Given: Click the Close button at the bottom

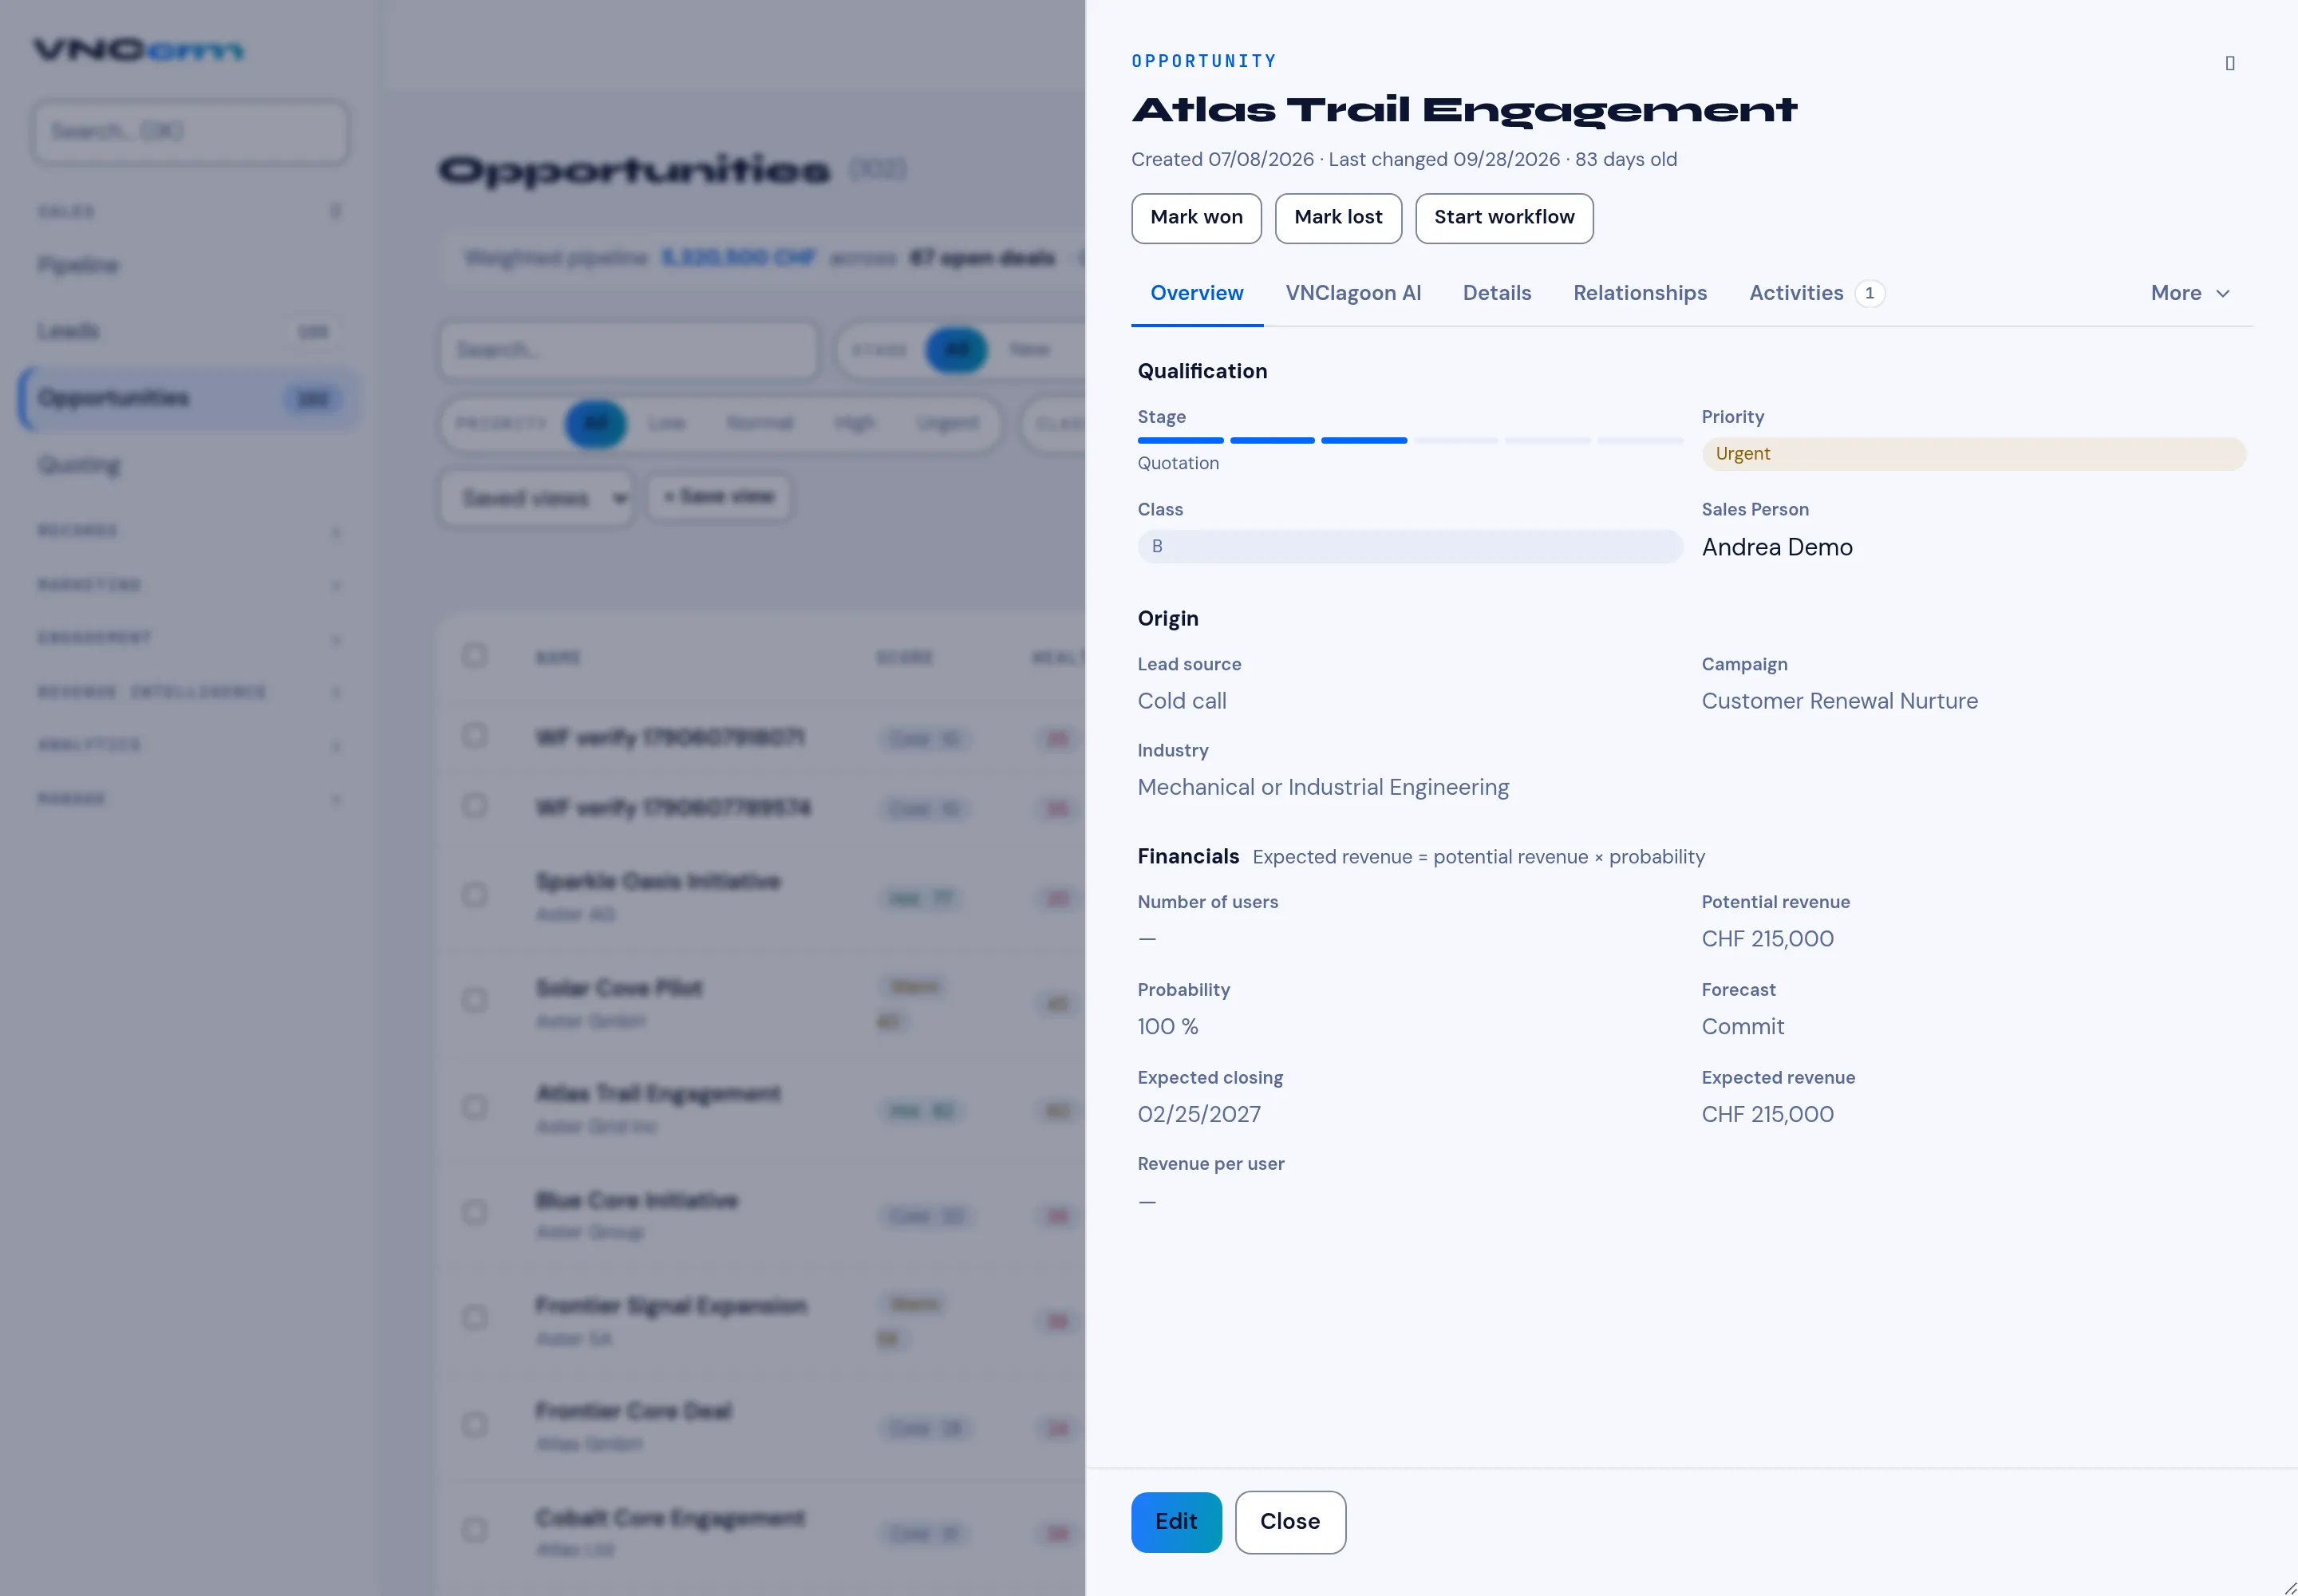Looking at the screenshot, I should 1290,1522.
